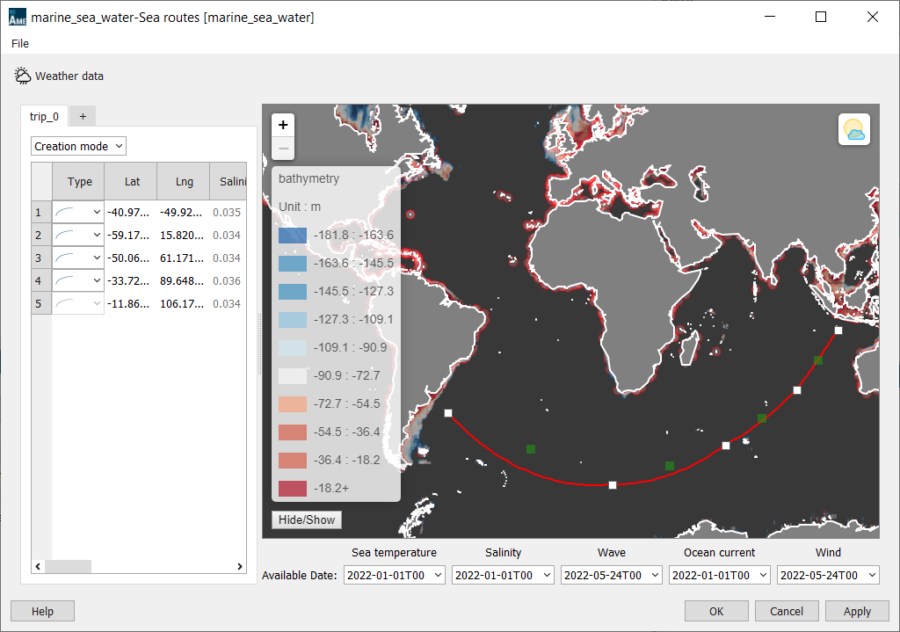Select the bottommost white waypoint on the route

click(x=611, y=485)
